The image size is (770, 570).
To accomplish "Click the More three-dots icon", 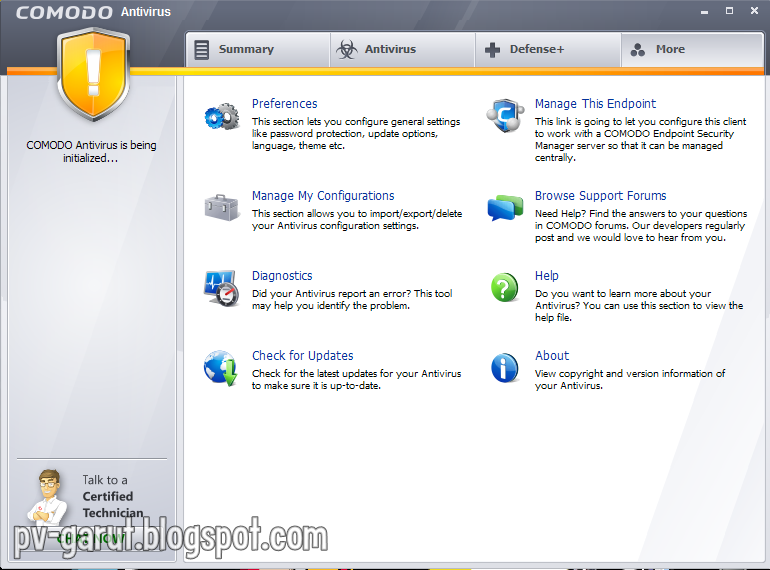I will (637, 50).
